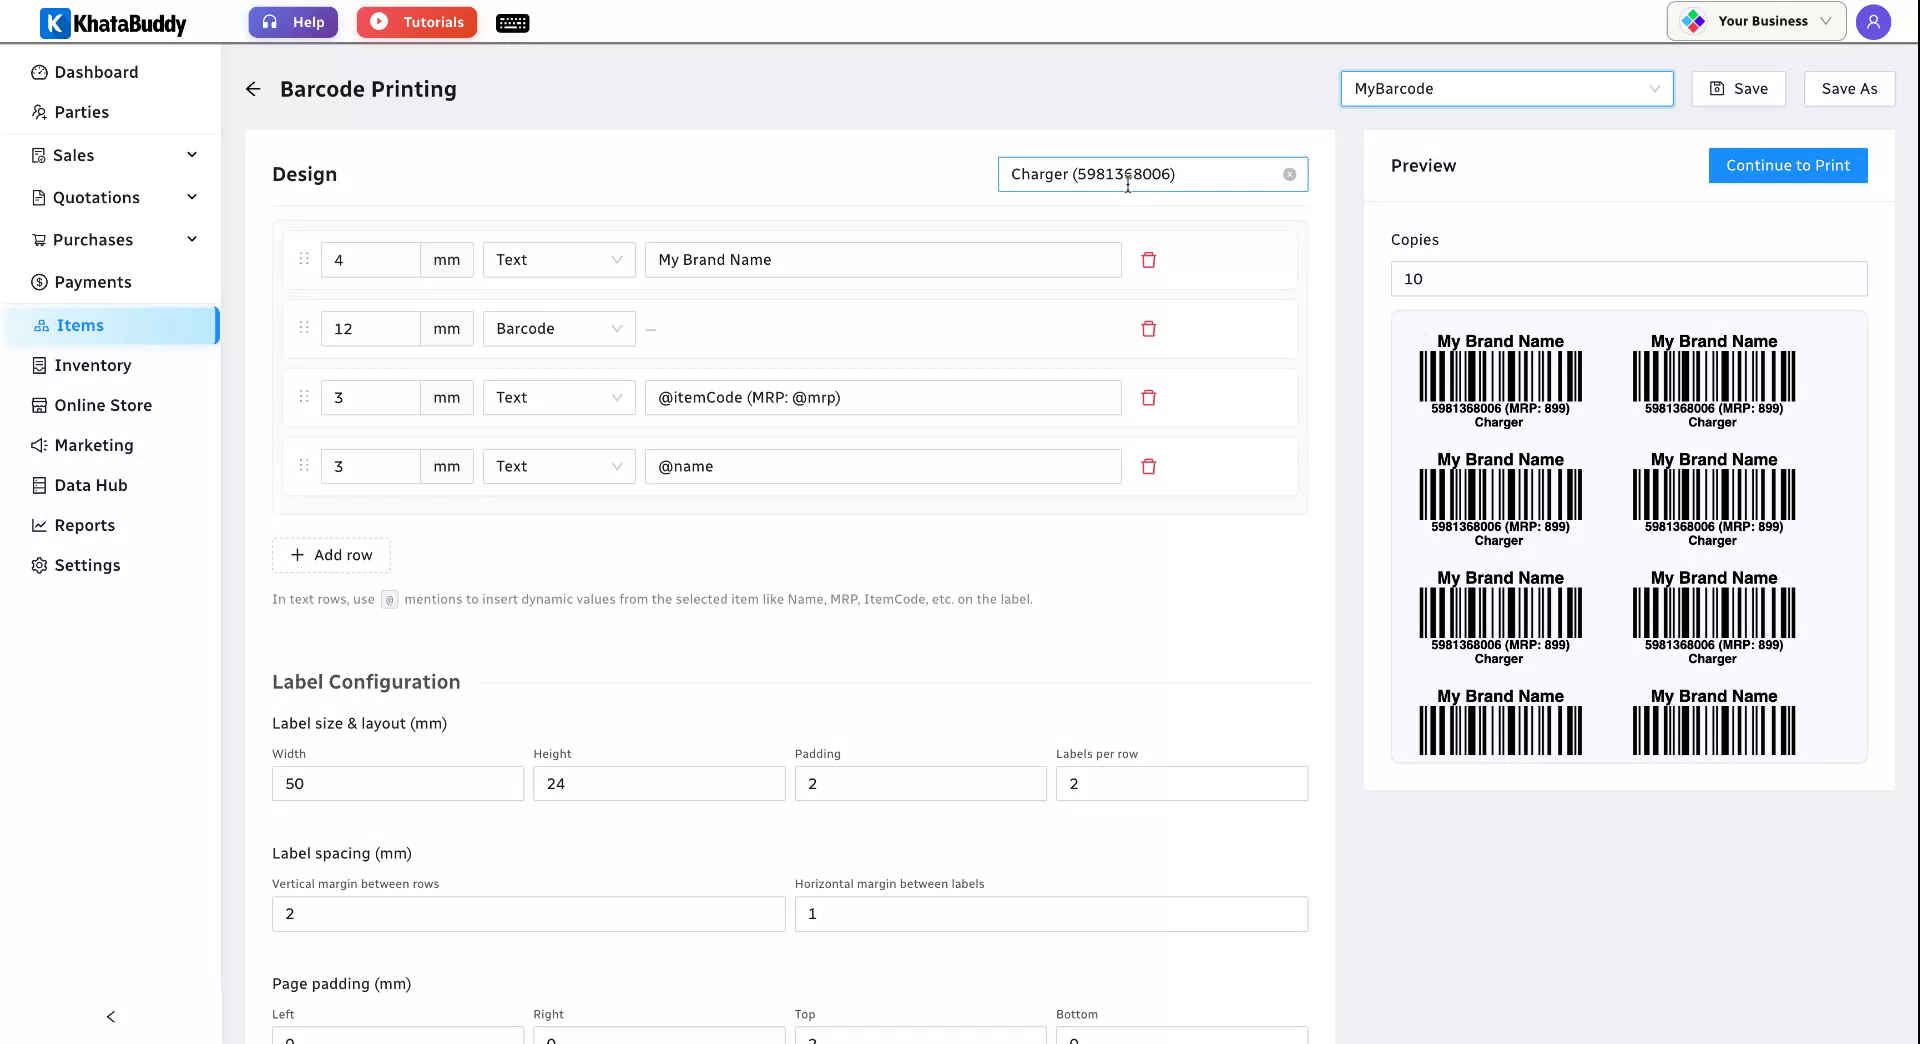This screenshot has height=1044, width=1920.
Task: Grab the drag handle of My Brand Name row
Action: tap(304, 259)
